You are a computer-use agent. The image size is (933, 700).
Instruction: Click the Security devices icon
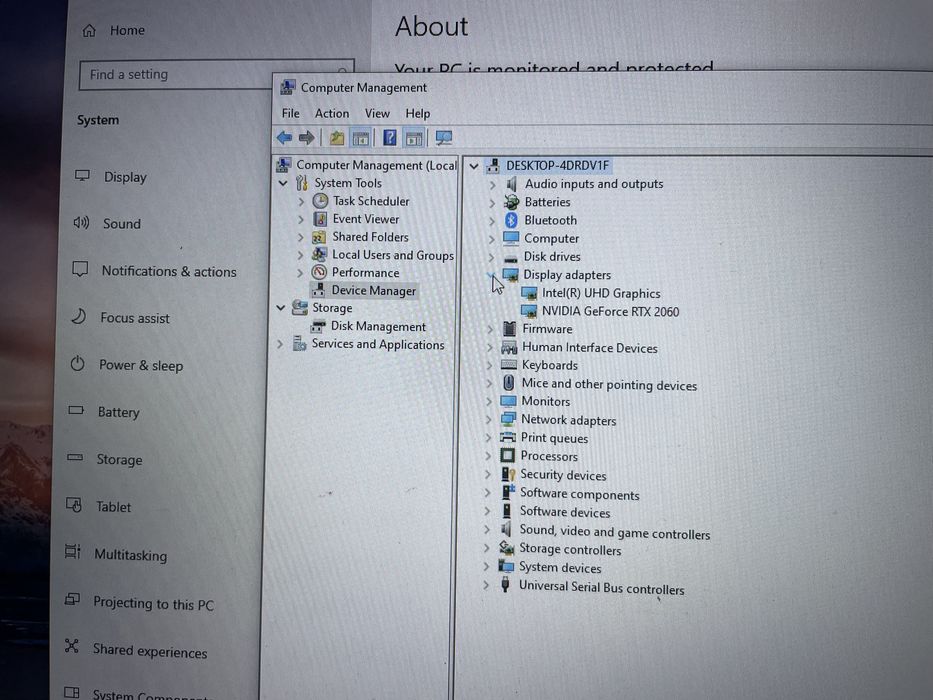tap(508, 474)
